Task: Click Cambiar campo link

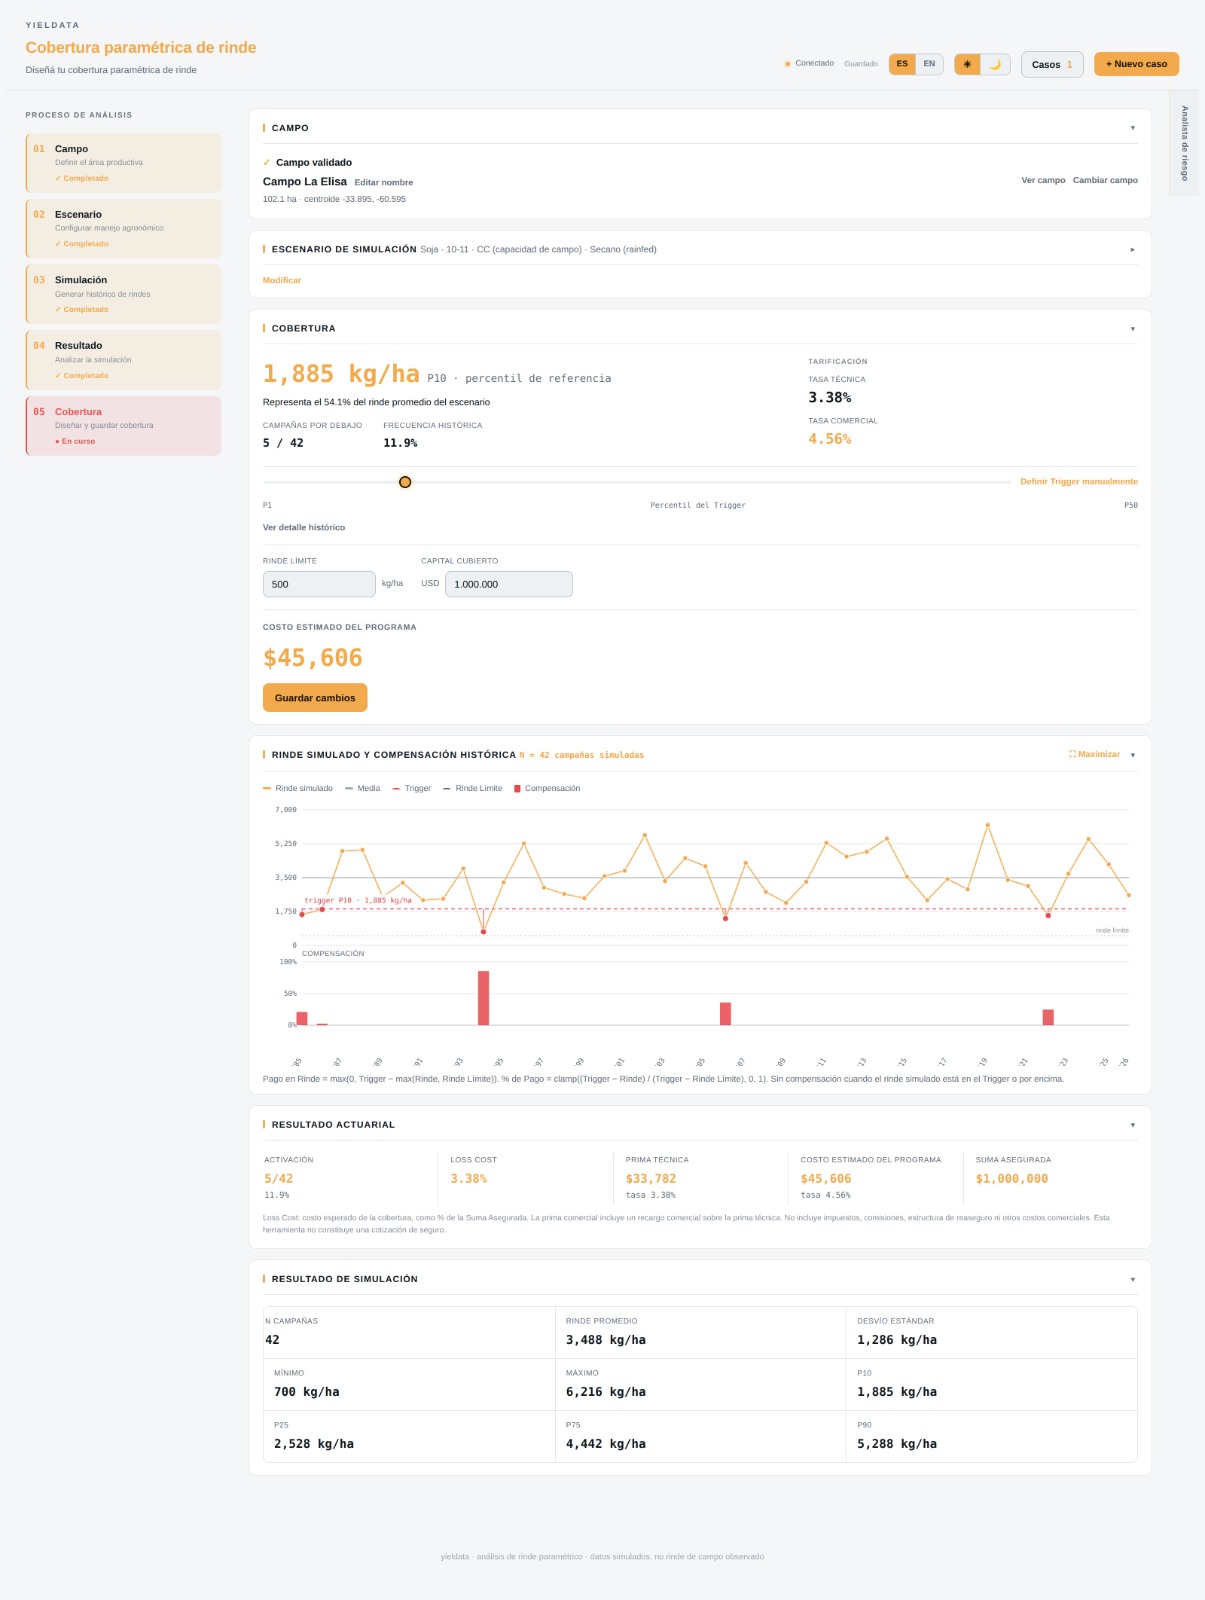Action: pos(1105,180)
